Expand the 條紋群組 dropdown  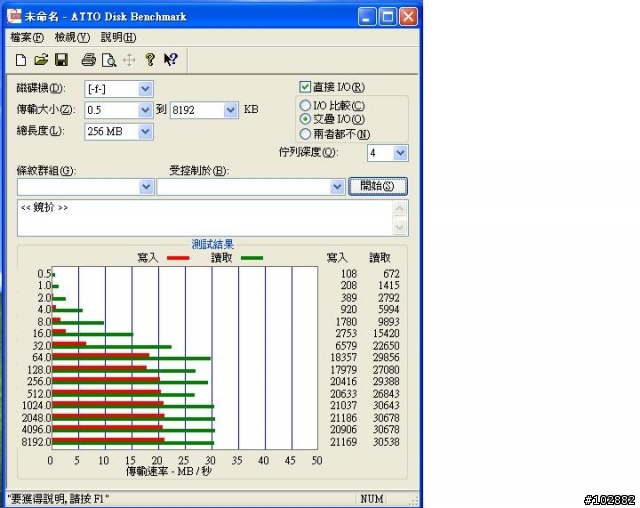pyautogui.click(x=146, y=187)
